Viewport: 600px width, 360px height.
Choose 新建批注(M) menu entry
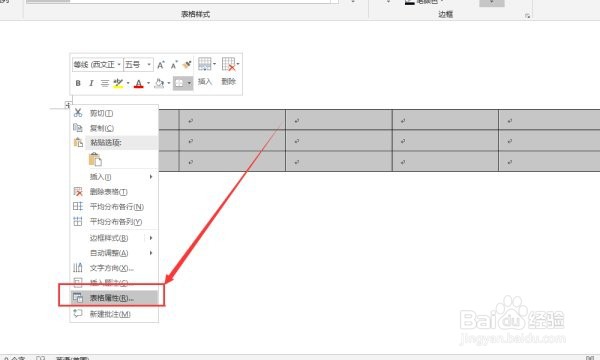pos(114,314)
